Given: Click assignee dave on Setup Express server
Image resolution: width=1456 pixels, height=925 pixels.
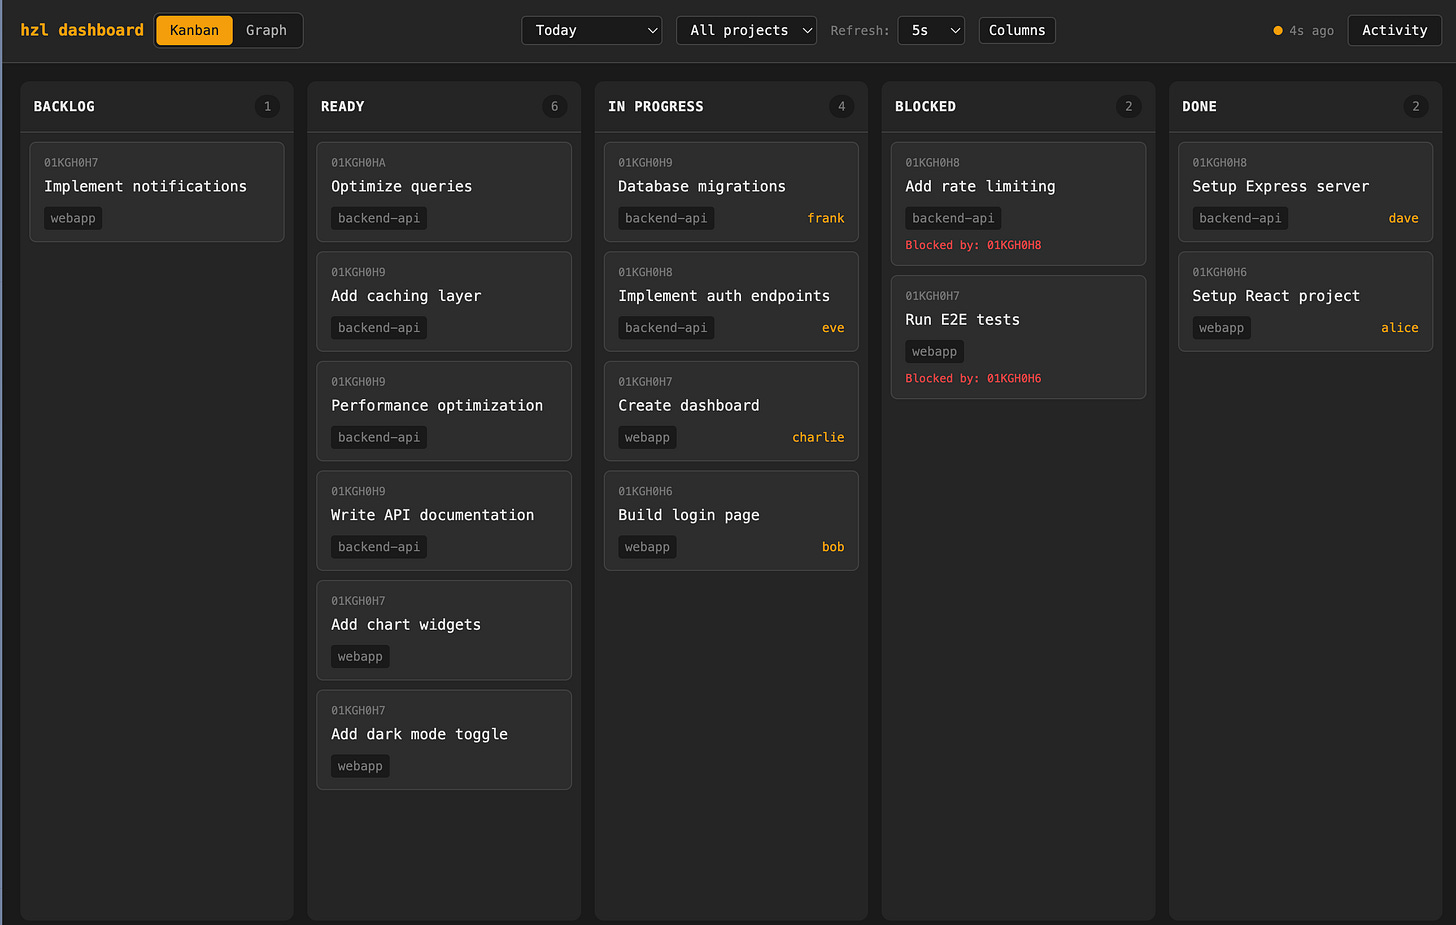Looking at the screenshot, I should tap(1403, 218).
